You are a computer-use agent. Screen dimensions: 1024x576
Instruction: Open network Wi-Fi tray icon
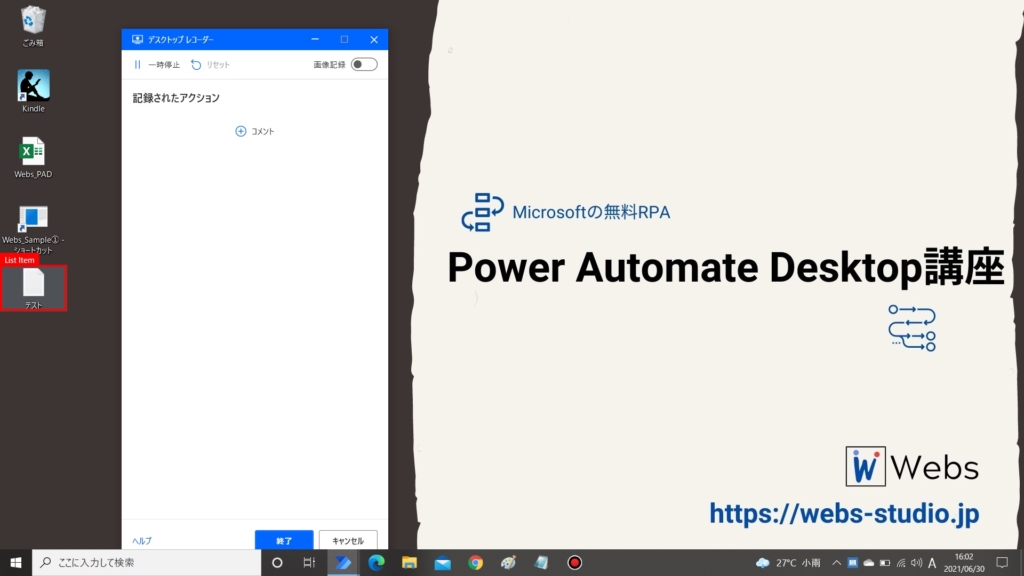901,562
